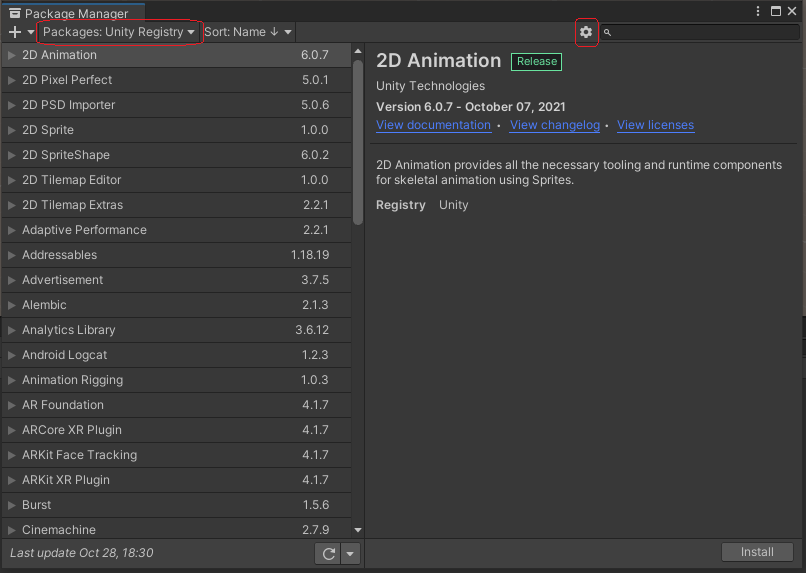Select the 2D SpriteShape package
806x573 pixels.
pyautogui.click(x=177, y=155)
